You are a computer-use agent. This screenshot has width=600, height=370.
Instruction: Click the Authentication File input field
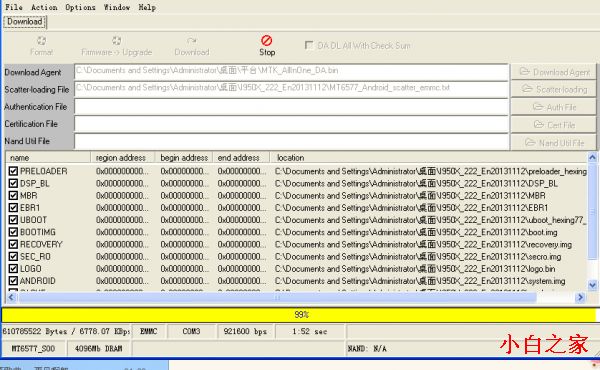(x=291, y=106)
